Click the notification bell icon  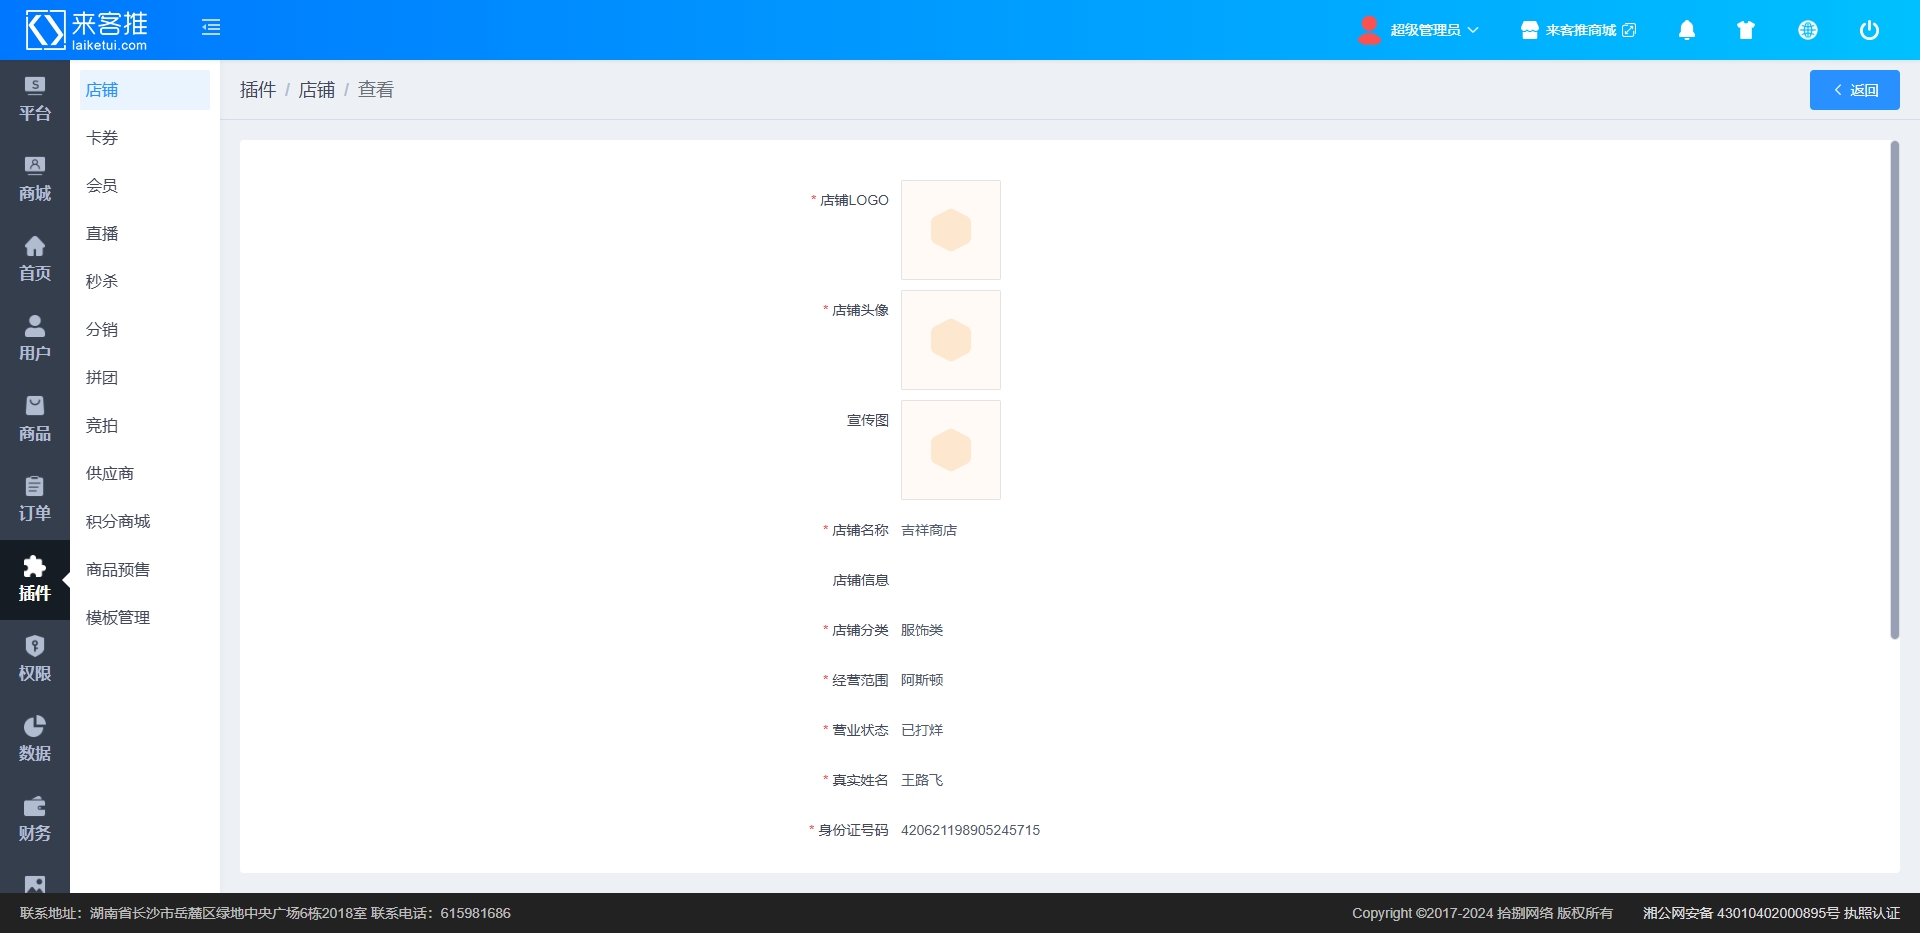[x=1686, y=30]
